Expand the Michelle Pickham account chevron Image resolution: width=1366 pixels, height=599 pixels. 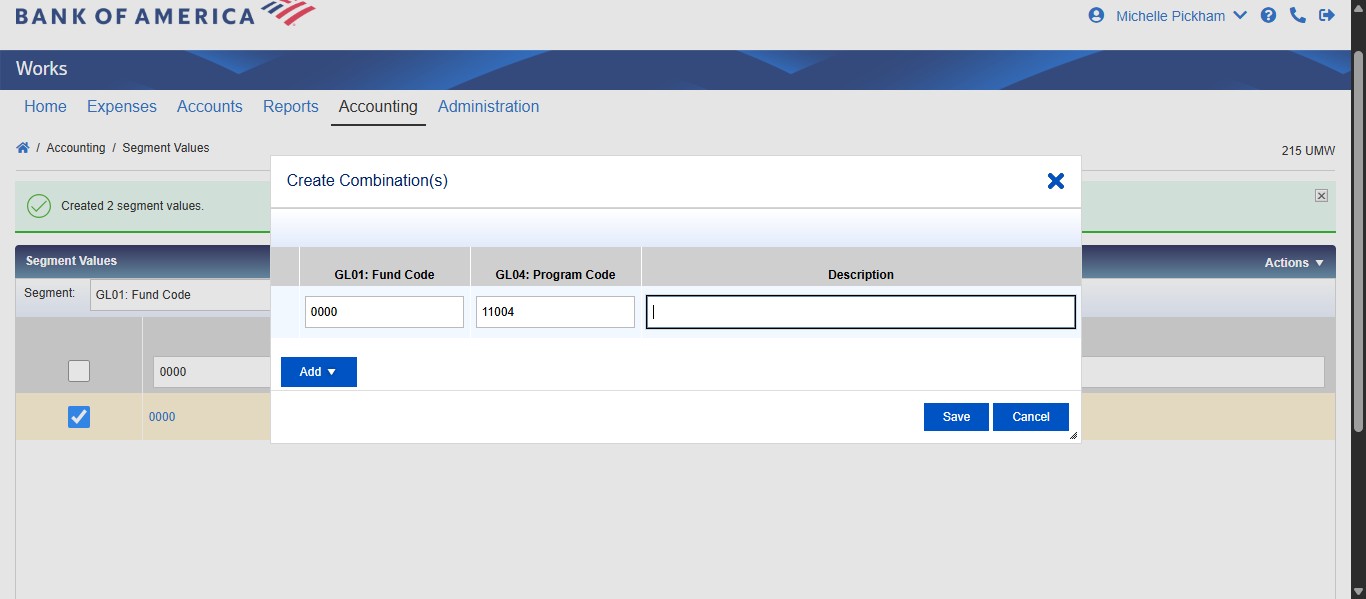tap(1240, 15)
